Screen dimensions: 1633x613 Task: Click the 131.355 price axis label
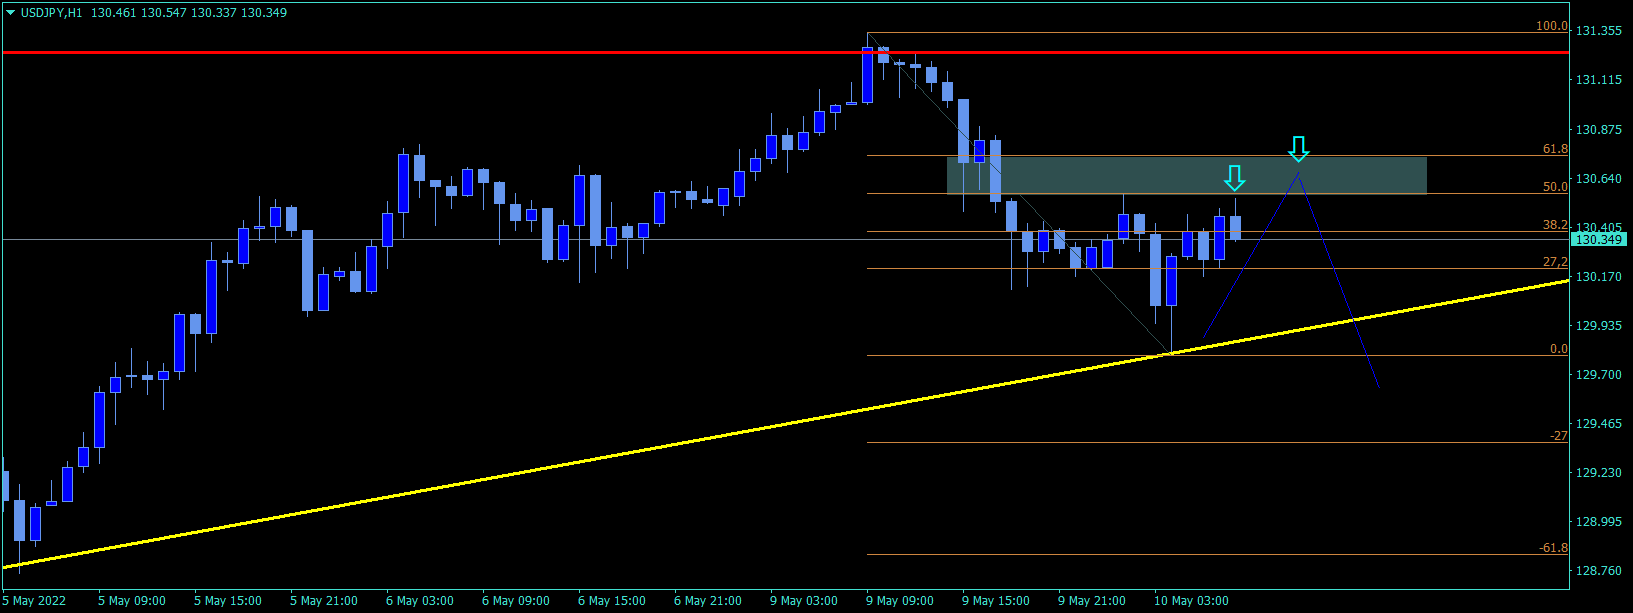pyautogui.click(x=1599, y=31)
